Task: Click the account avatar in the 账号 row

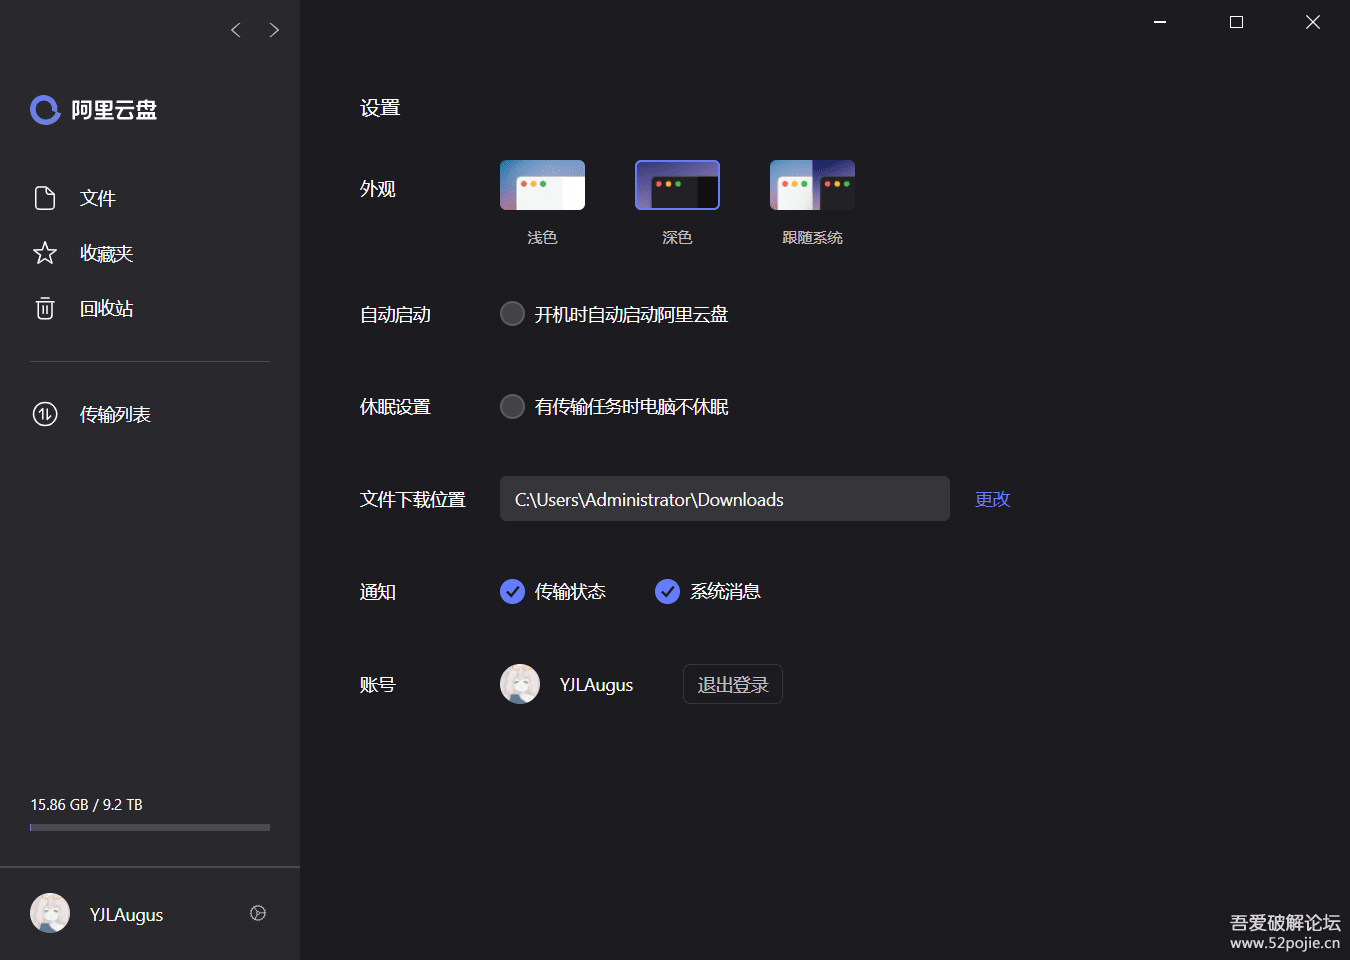Action: (520, 684)
